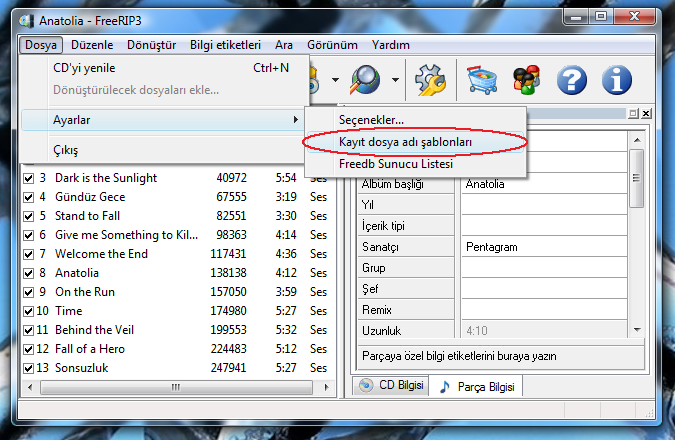Uncheck track 3 Dark is the Sunlight
Viewport: 675px width, 440px height.
(28, 178)
